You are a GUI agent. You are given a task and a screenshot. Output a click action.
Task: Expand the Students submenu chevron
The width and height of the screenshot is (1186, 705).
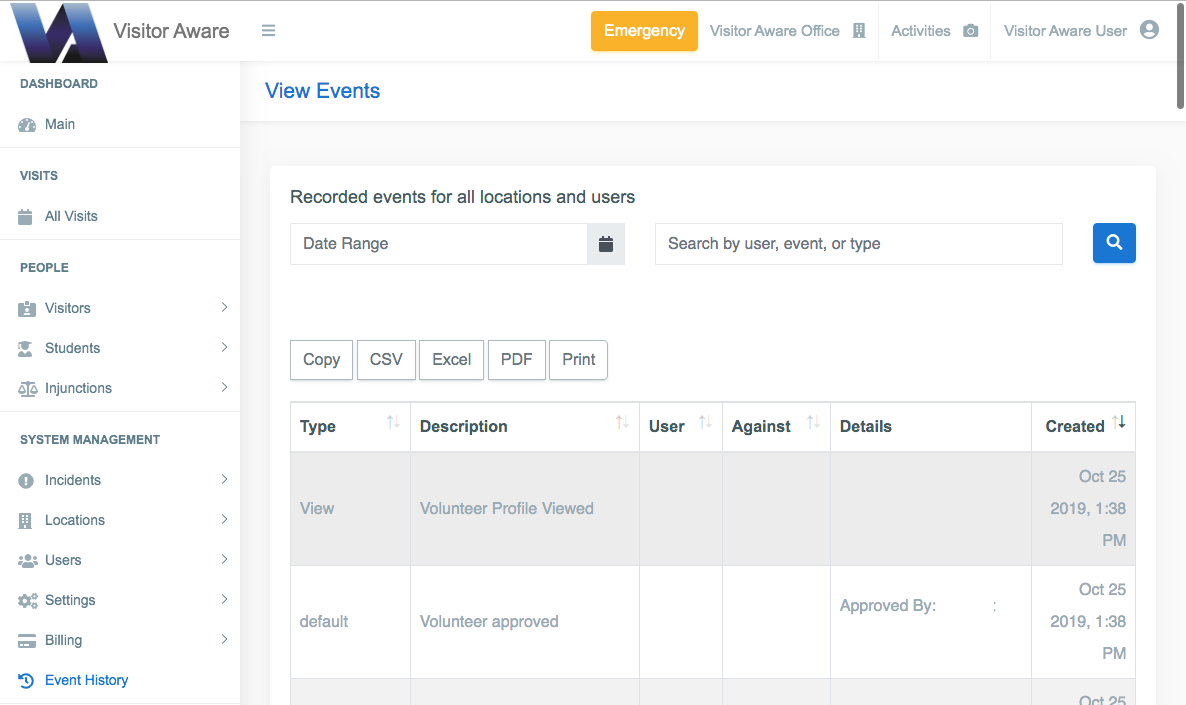click(225, 347)
